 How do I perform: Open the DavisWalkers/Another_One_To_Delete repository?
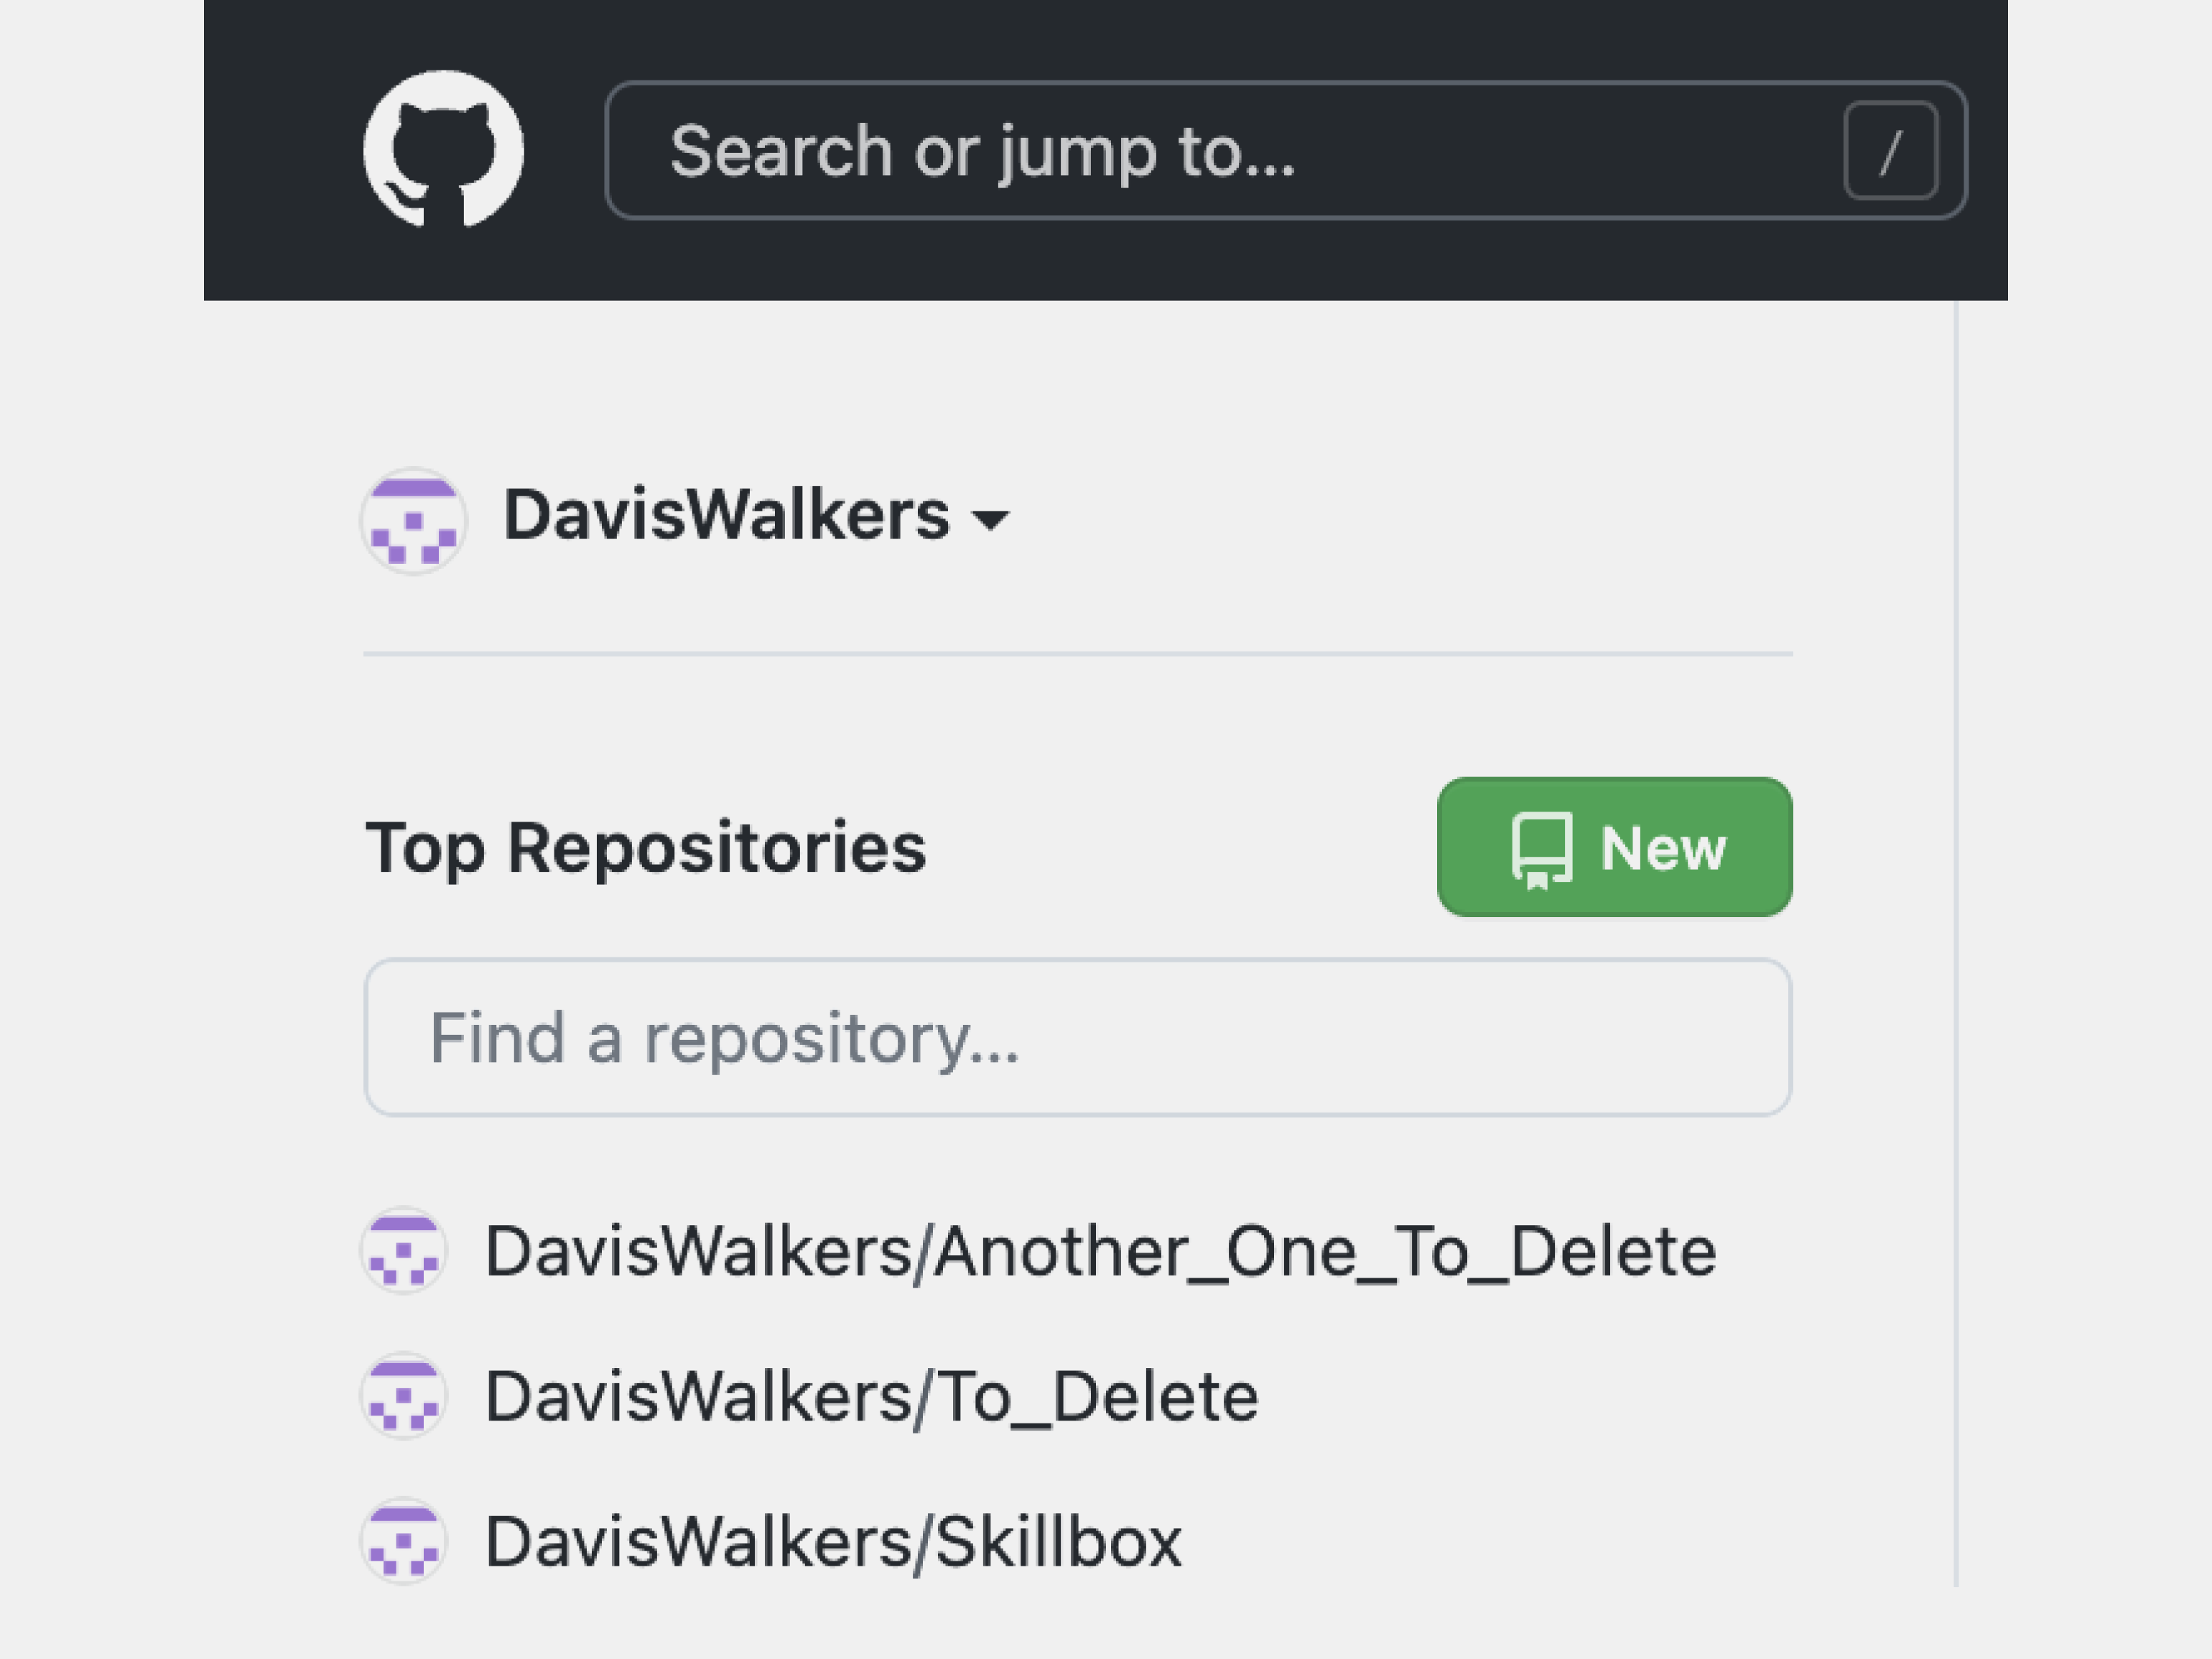[x=1100, y=1251]
